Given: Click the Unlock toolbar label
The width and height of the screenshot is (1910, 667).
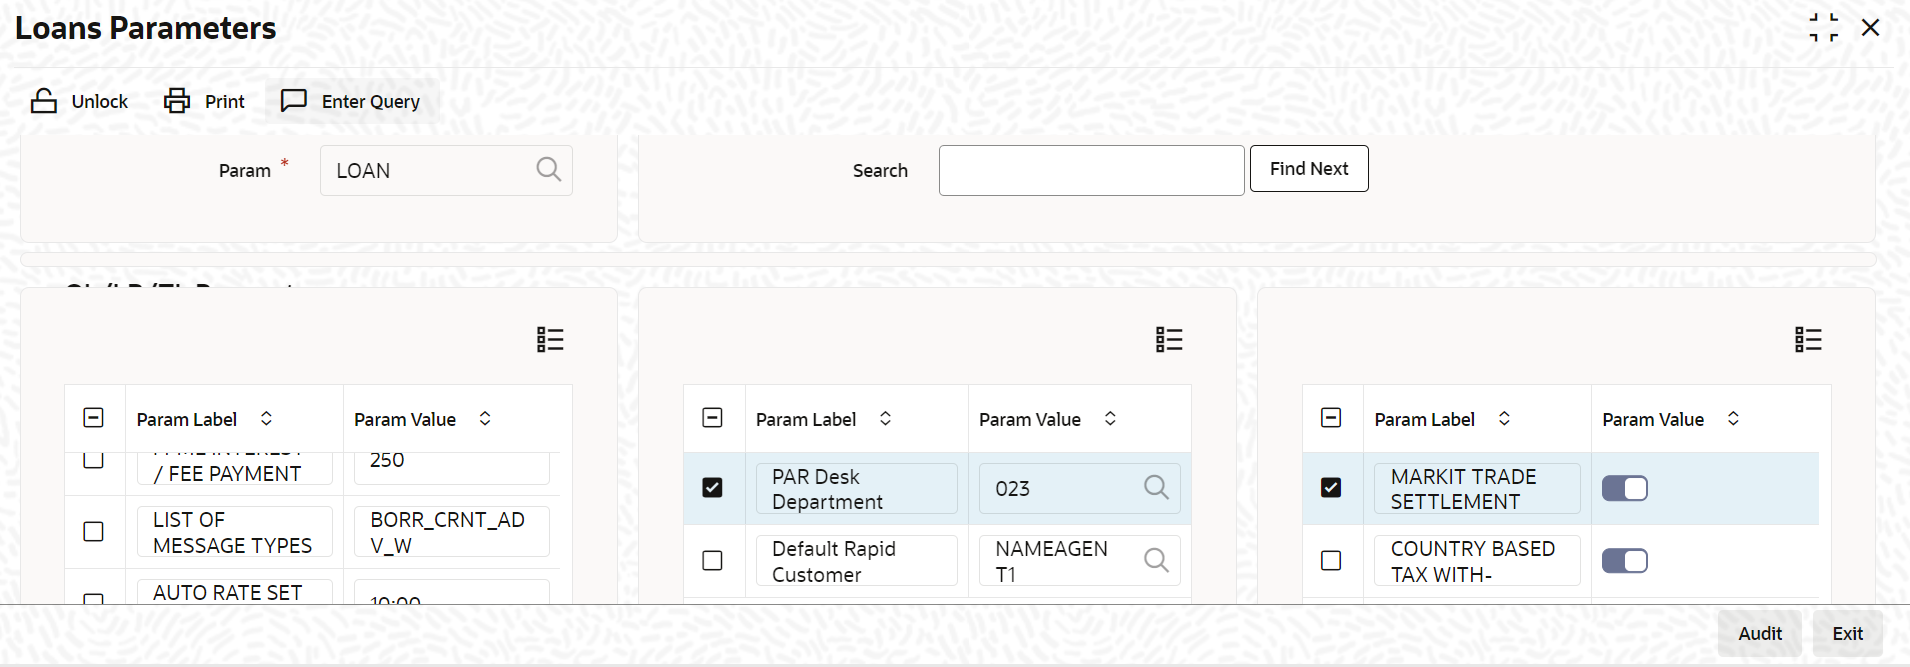Looking at the screenshot, I should 100,102.
